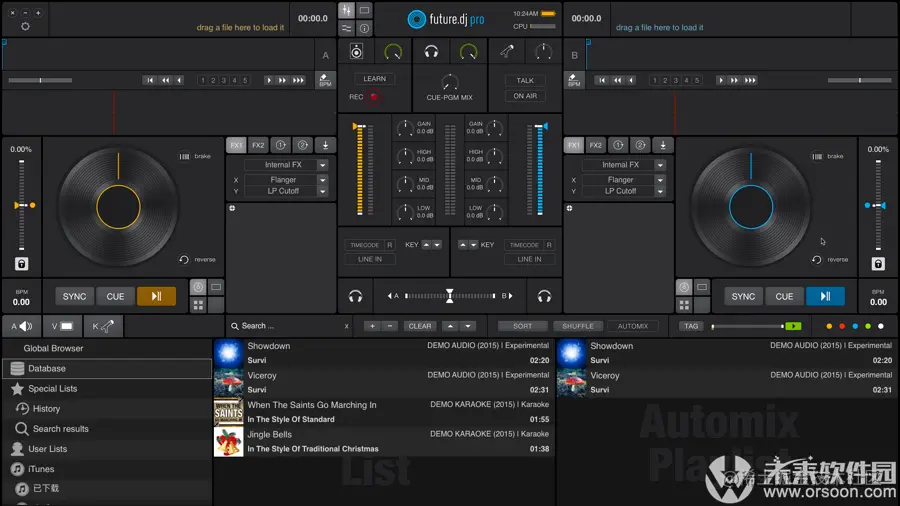Click deck B BPM tap icon

coord(573,80)
